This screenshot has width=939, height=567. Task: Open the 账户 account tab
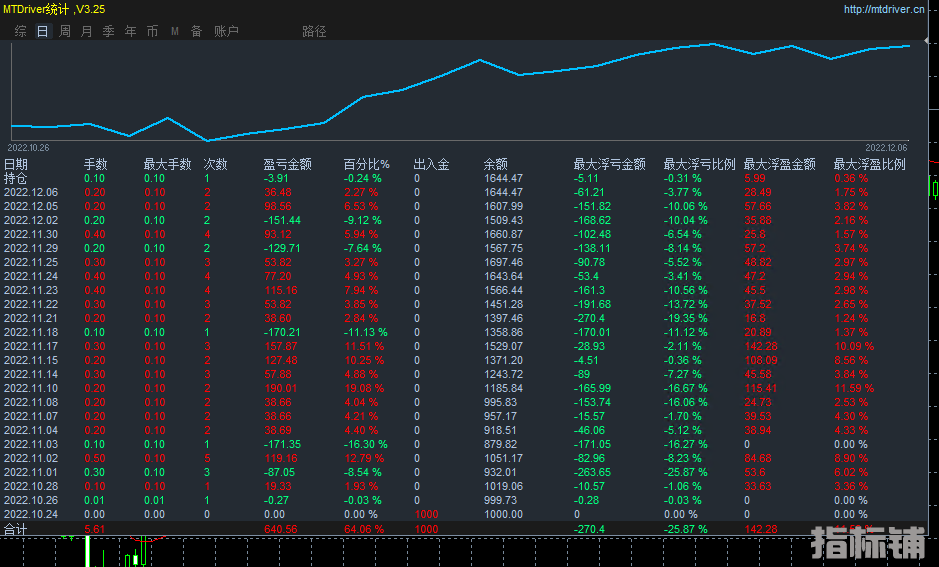pyautogui.click(x=226, y=31)
